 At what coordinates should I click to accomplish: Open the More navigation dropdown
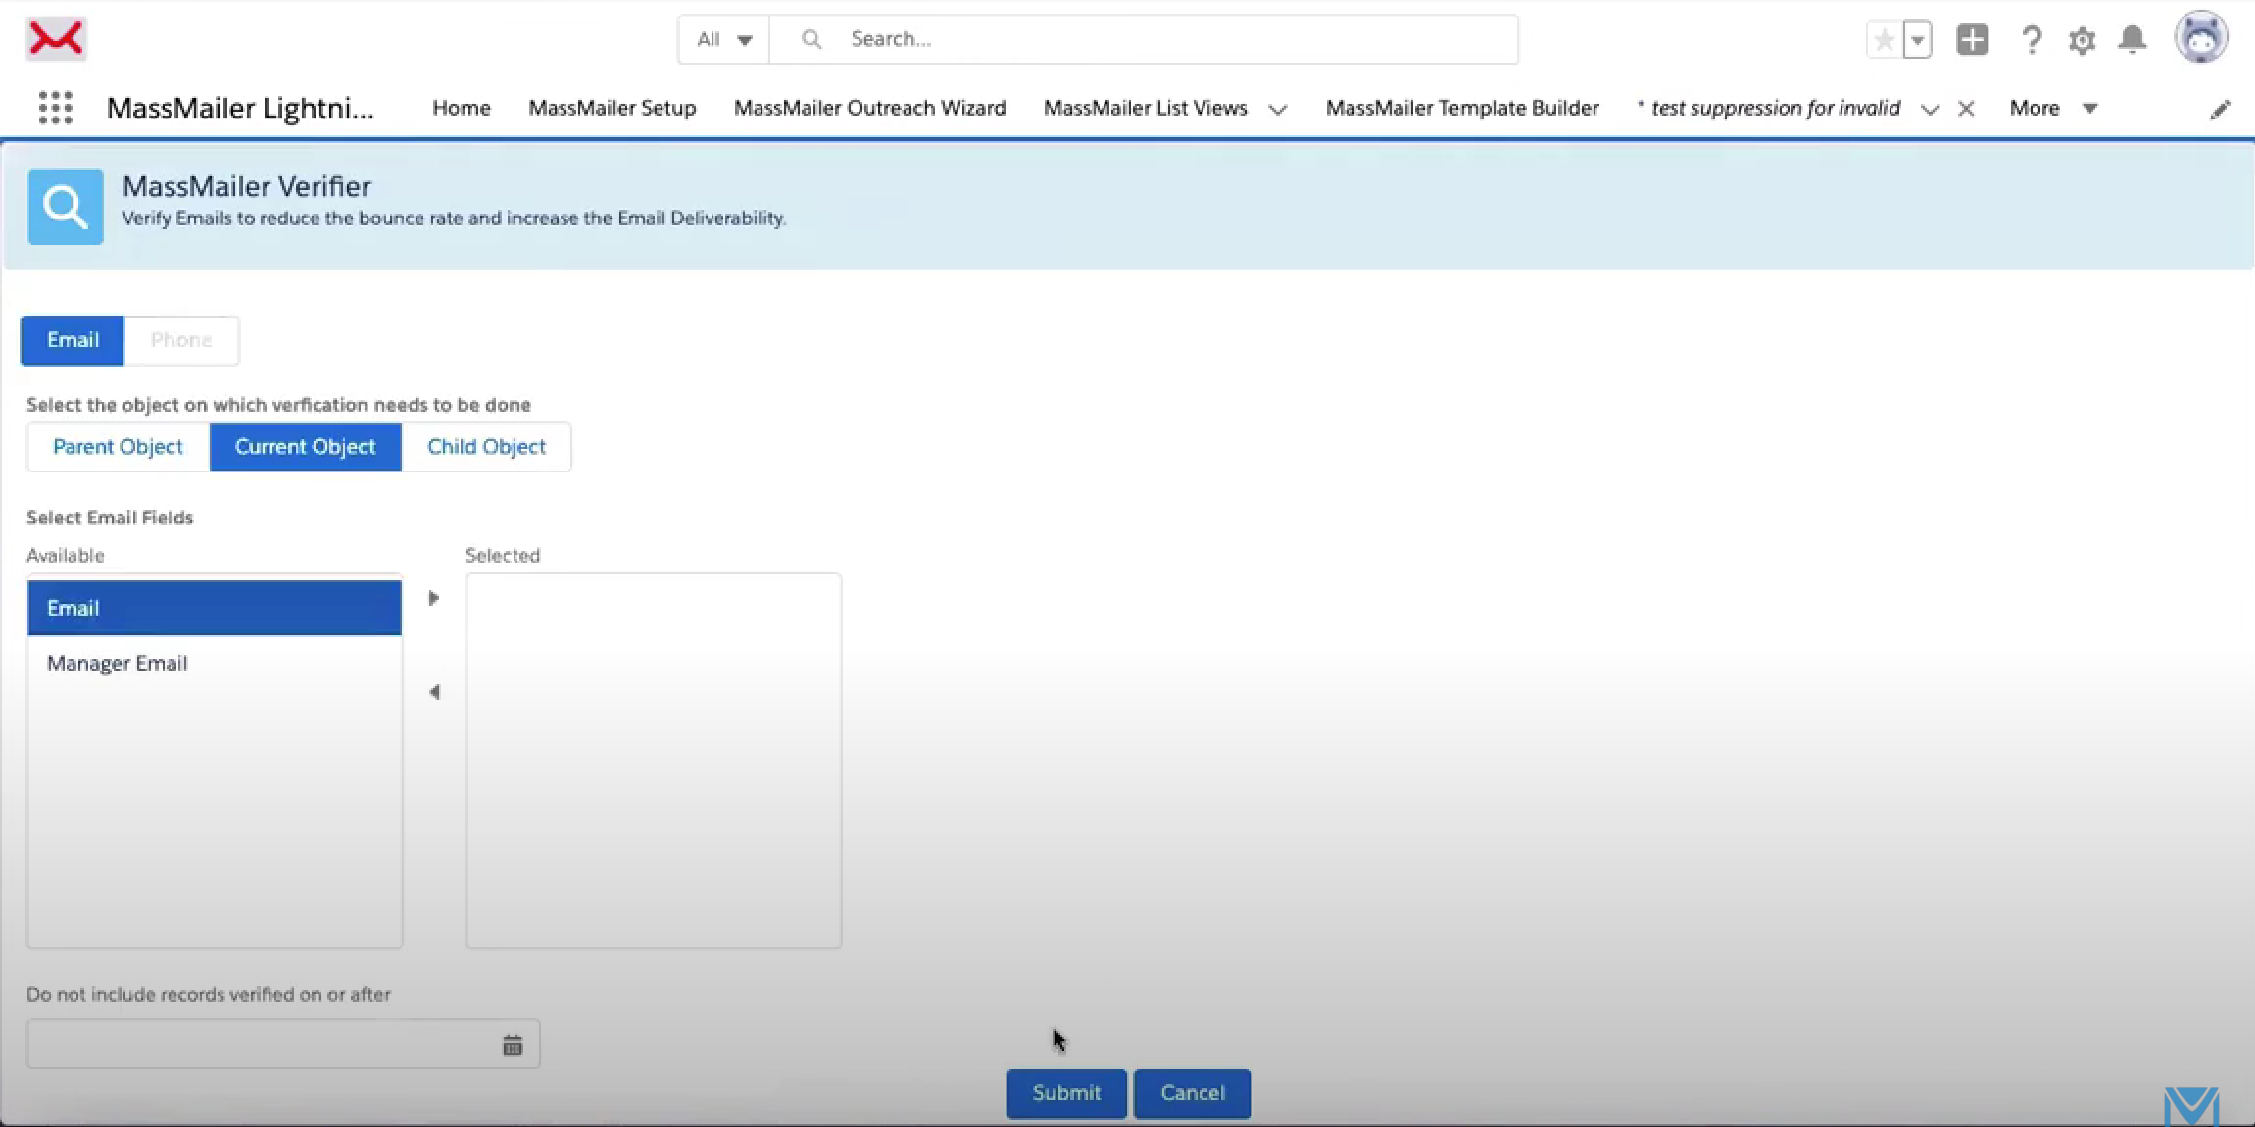click(x=2053, y=108)
